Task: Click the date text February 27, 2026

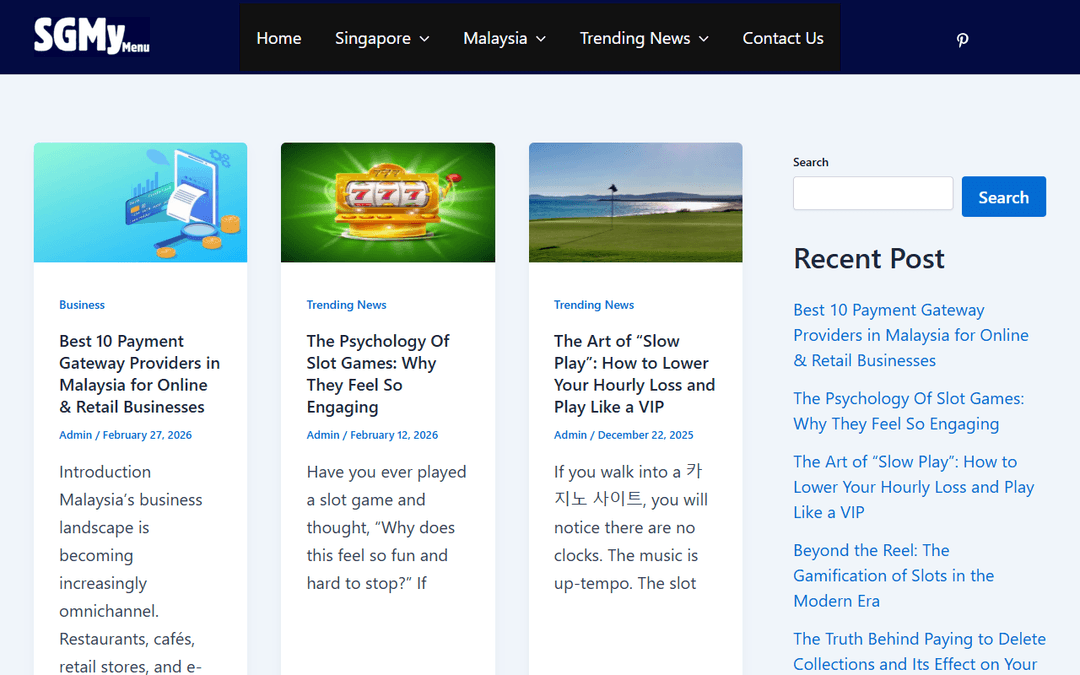Action: pyautogui.click(x=147, y=435)
